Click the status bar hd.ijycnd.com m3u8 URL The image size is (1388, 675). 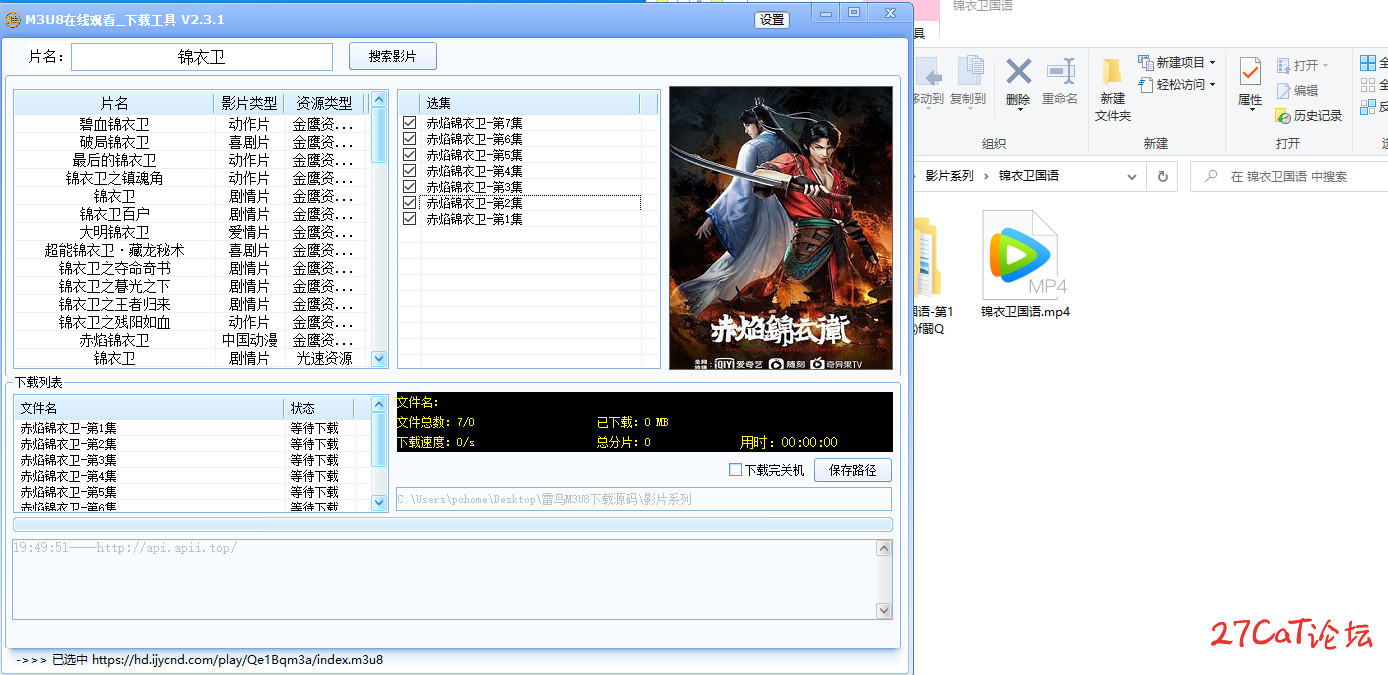(237, 660)
